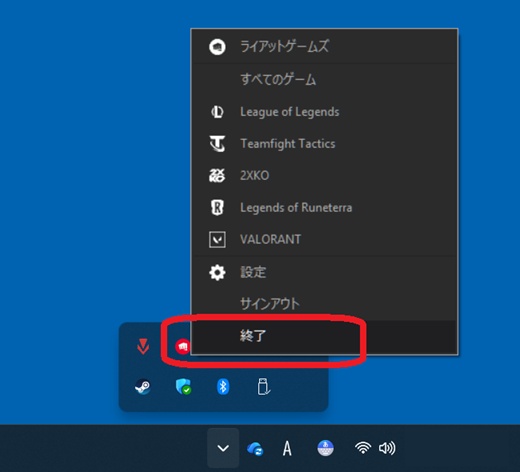Click the red Riot Client tray icon
Screen dimensions: 520x472
tap(183, 347)
